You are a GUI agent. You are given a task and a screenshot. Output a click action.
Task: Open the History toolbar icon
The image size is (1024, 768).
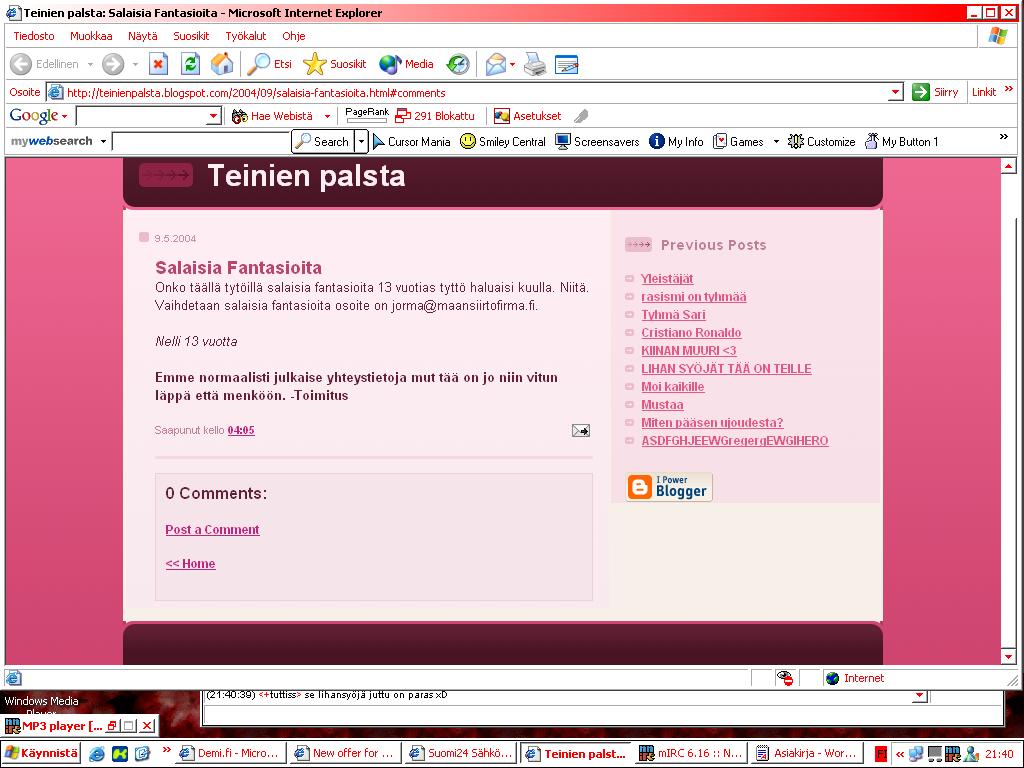point(457,64)
